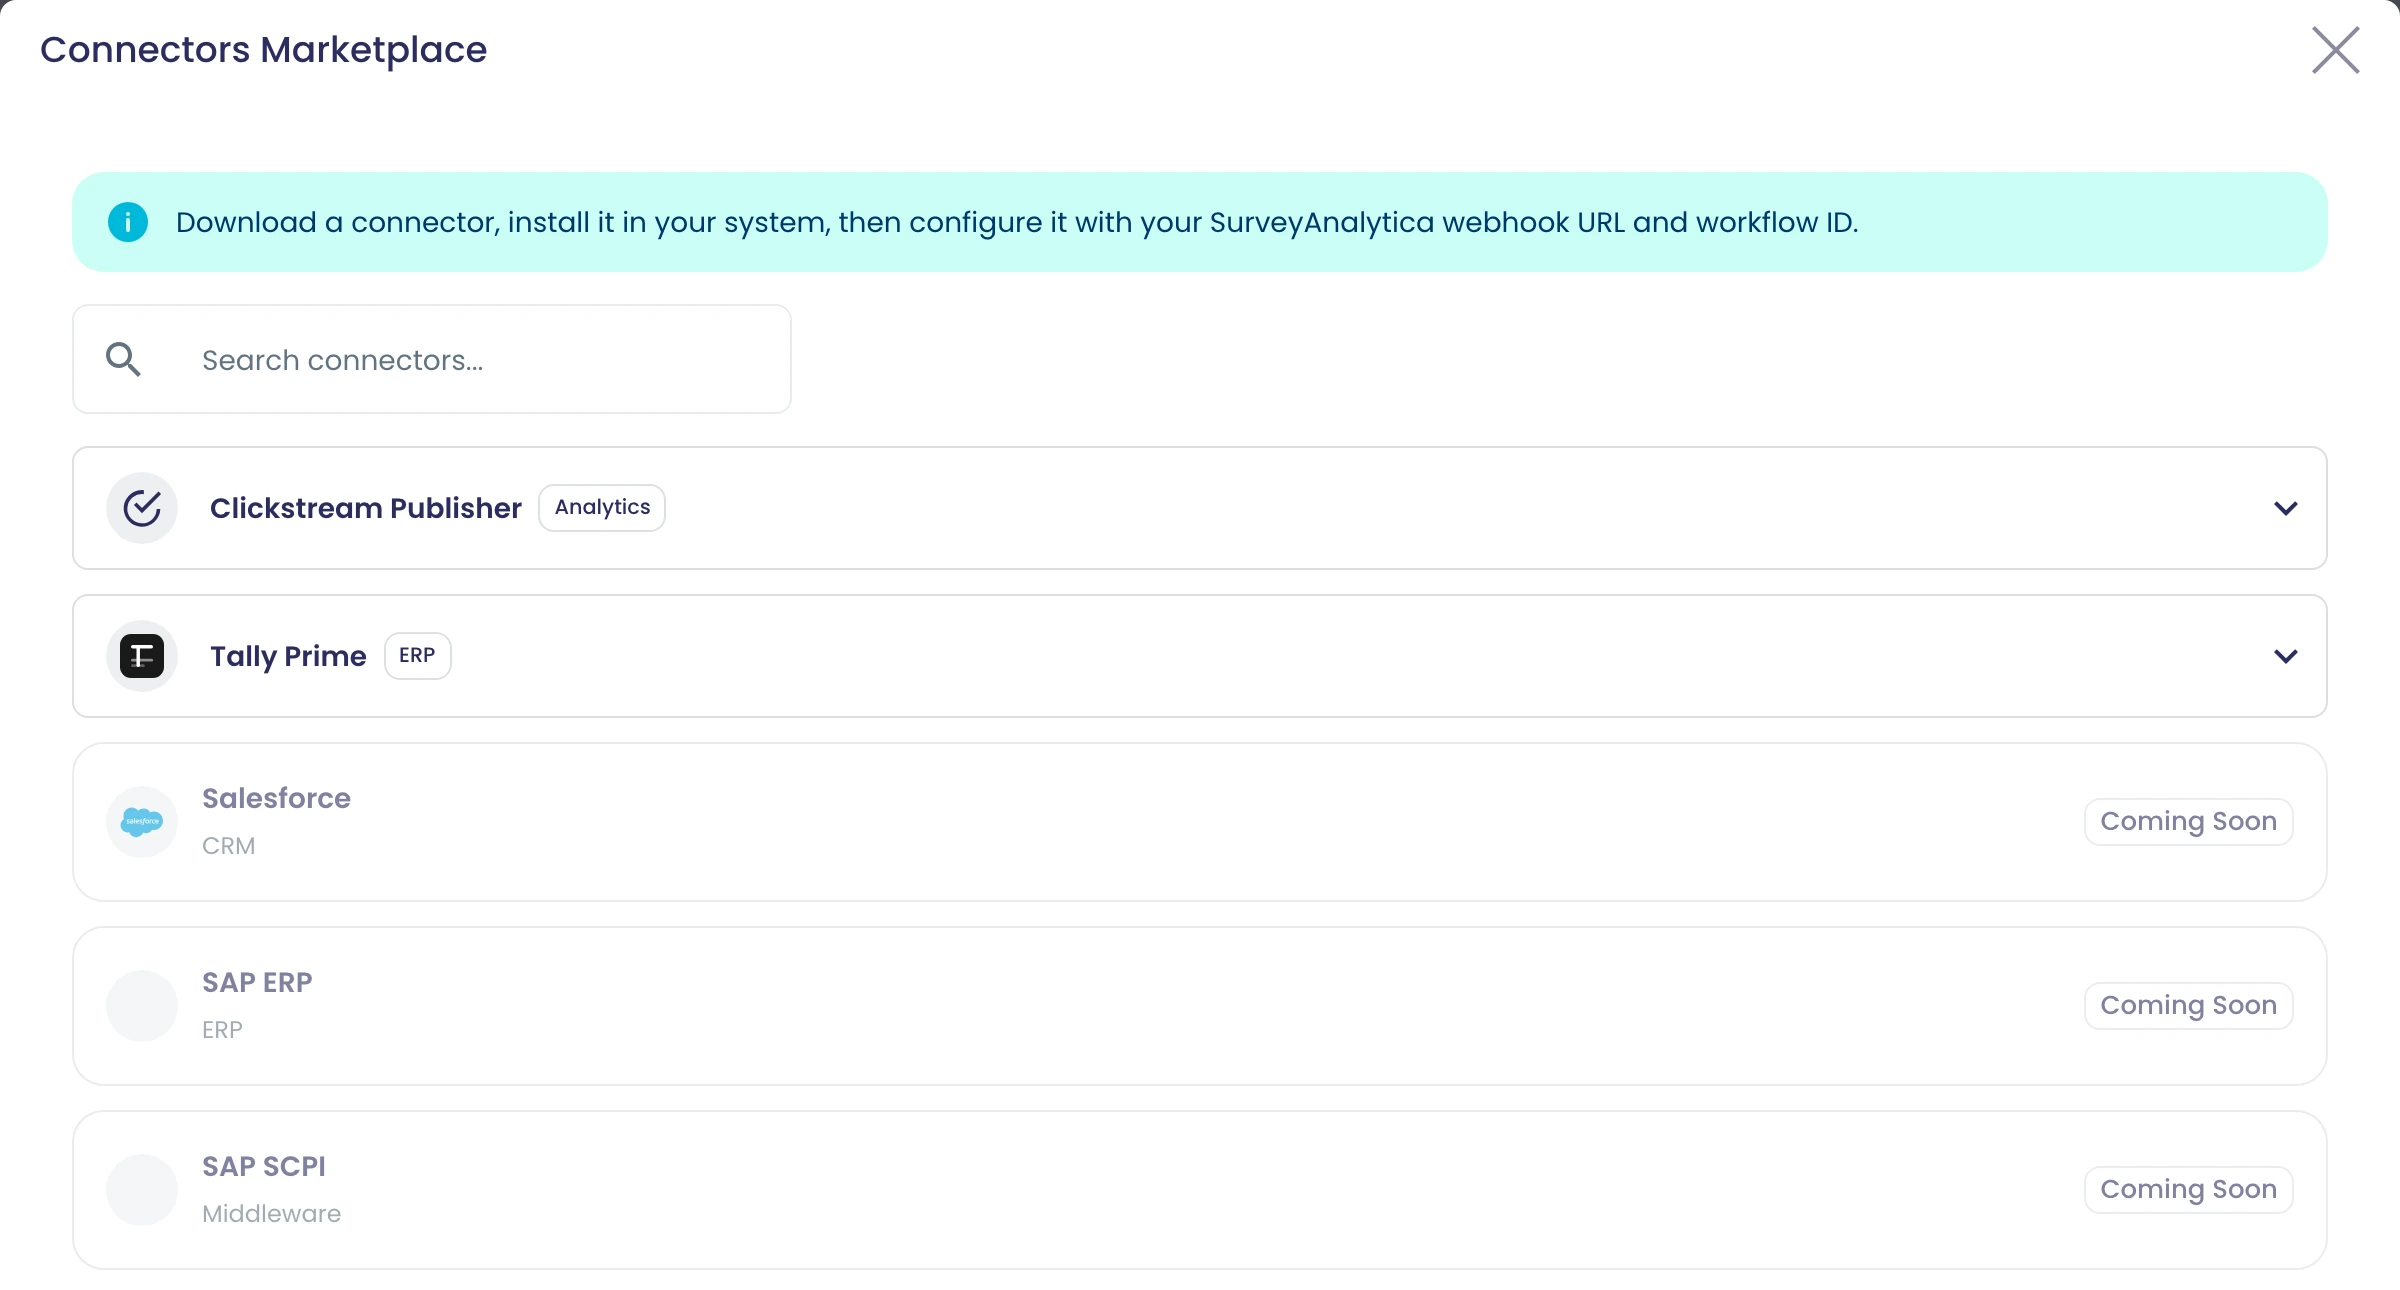
Task: Click the Middleware label under SAP SCPI
Action: 271,1214
